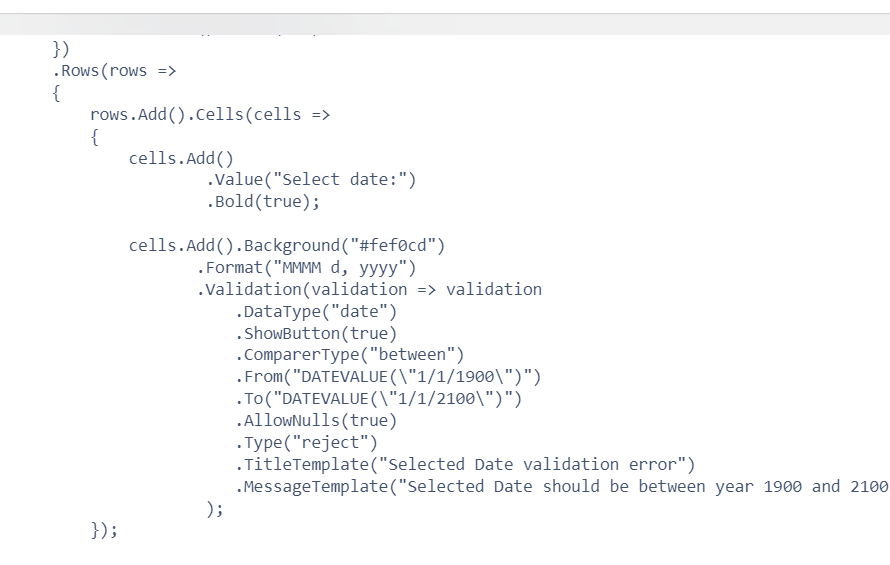Click the .ShowButton(true) line

click(x=316, y=334)
